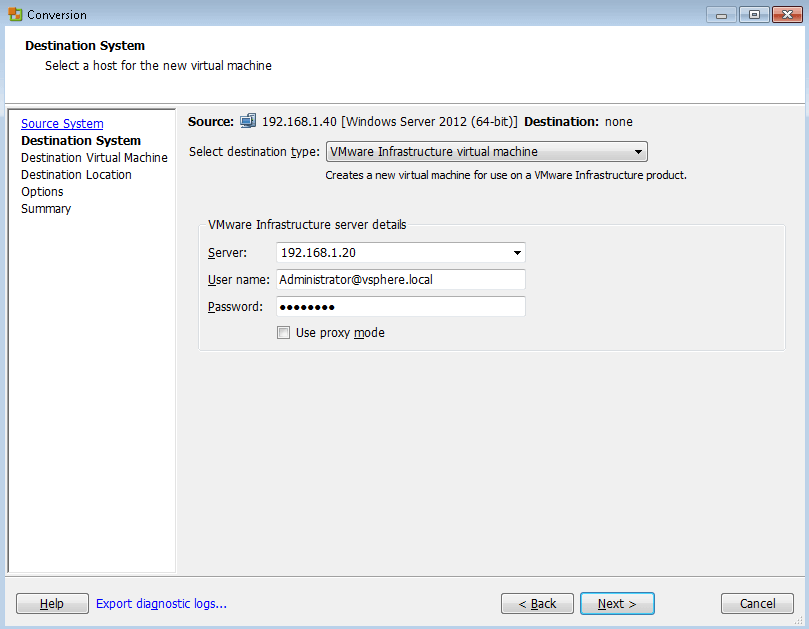Open the destination type dropdown
The width and height of the screenshot is (809, 629).
click(487, 152)
